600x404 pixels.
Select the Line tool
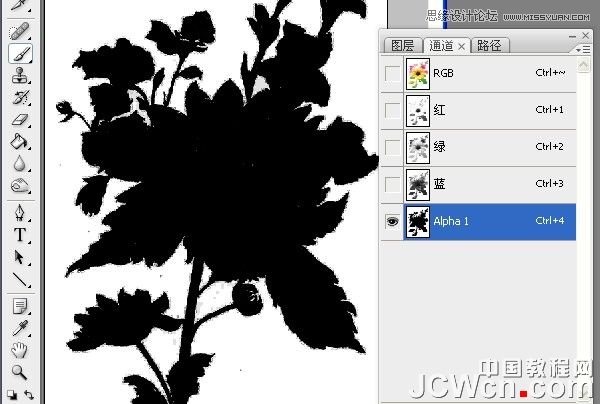(x=20, y=280)
